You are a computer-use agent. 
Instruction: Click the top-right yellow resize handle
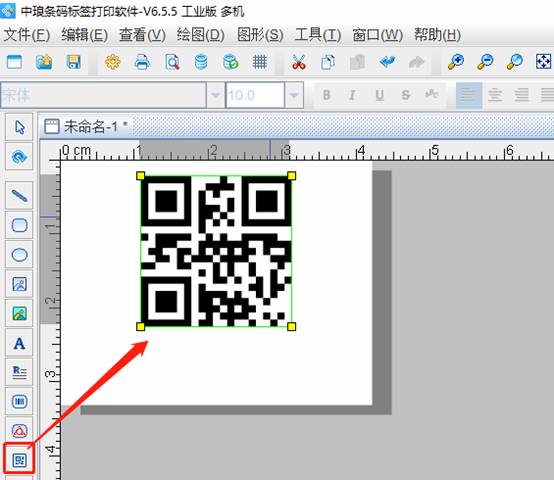coord(291,176)
